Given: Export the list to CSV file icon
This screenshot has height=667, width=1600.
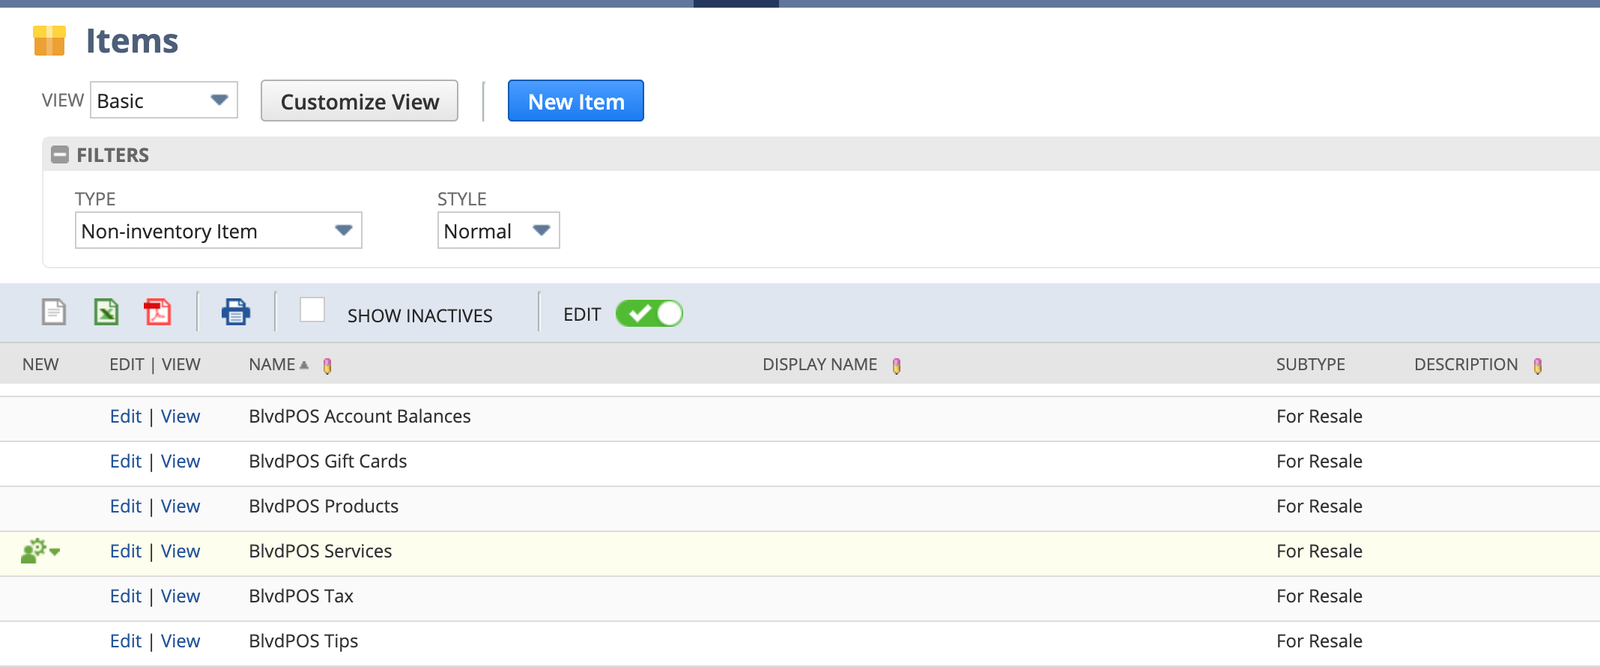Looking at the screenshot, I should pyautogui.click(x=54, y=312).
